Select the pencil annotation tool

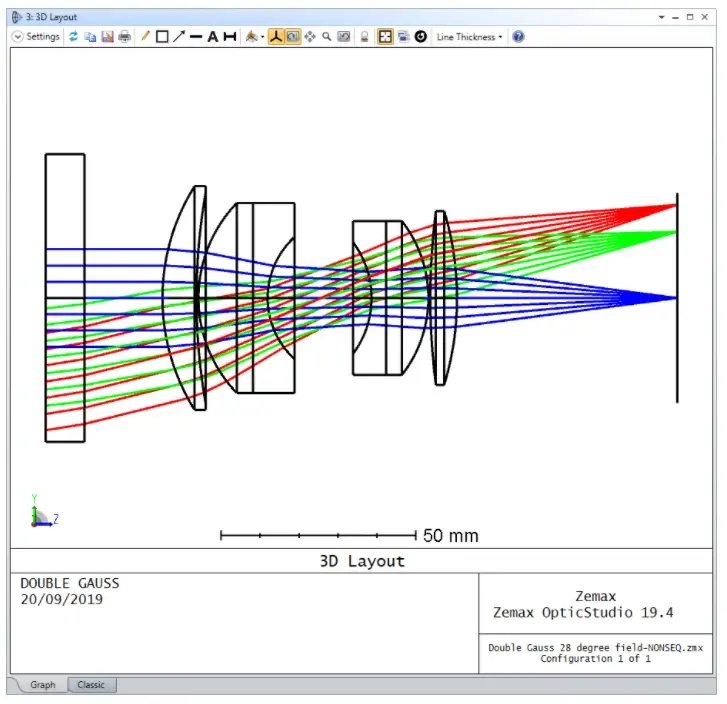coord(145,36)
